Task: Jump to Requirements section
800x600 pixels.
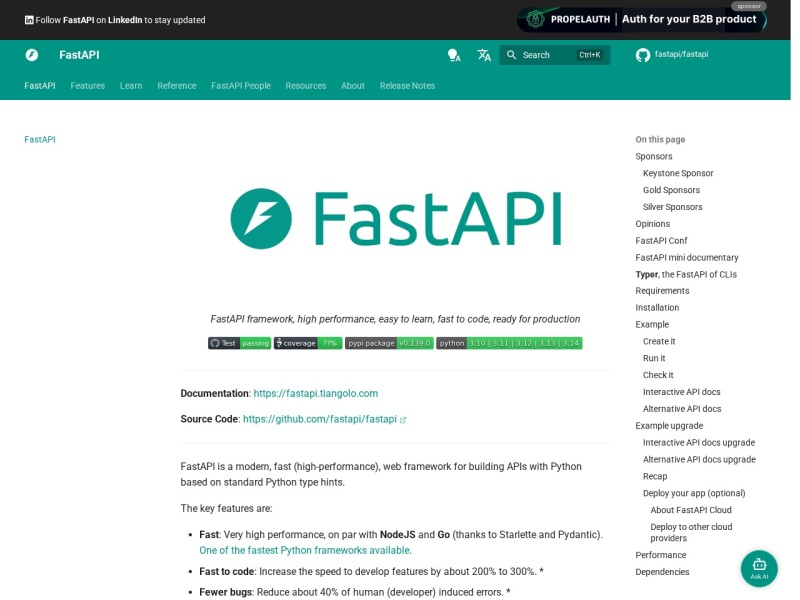Action: [662, 291]
